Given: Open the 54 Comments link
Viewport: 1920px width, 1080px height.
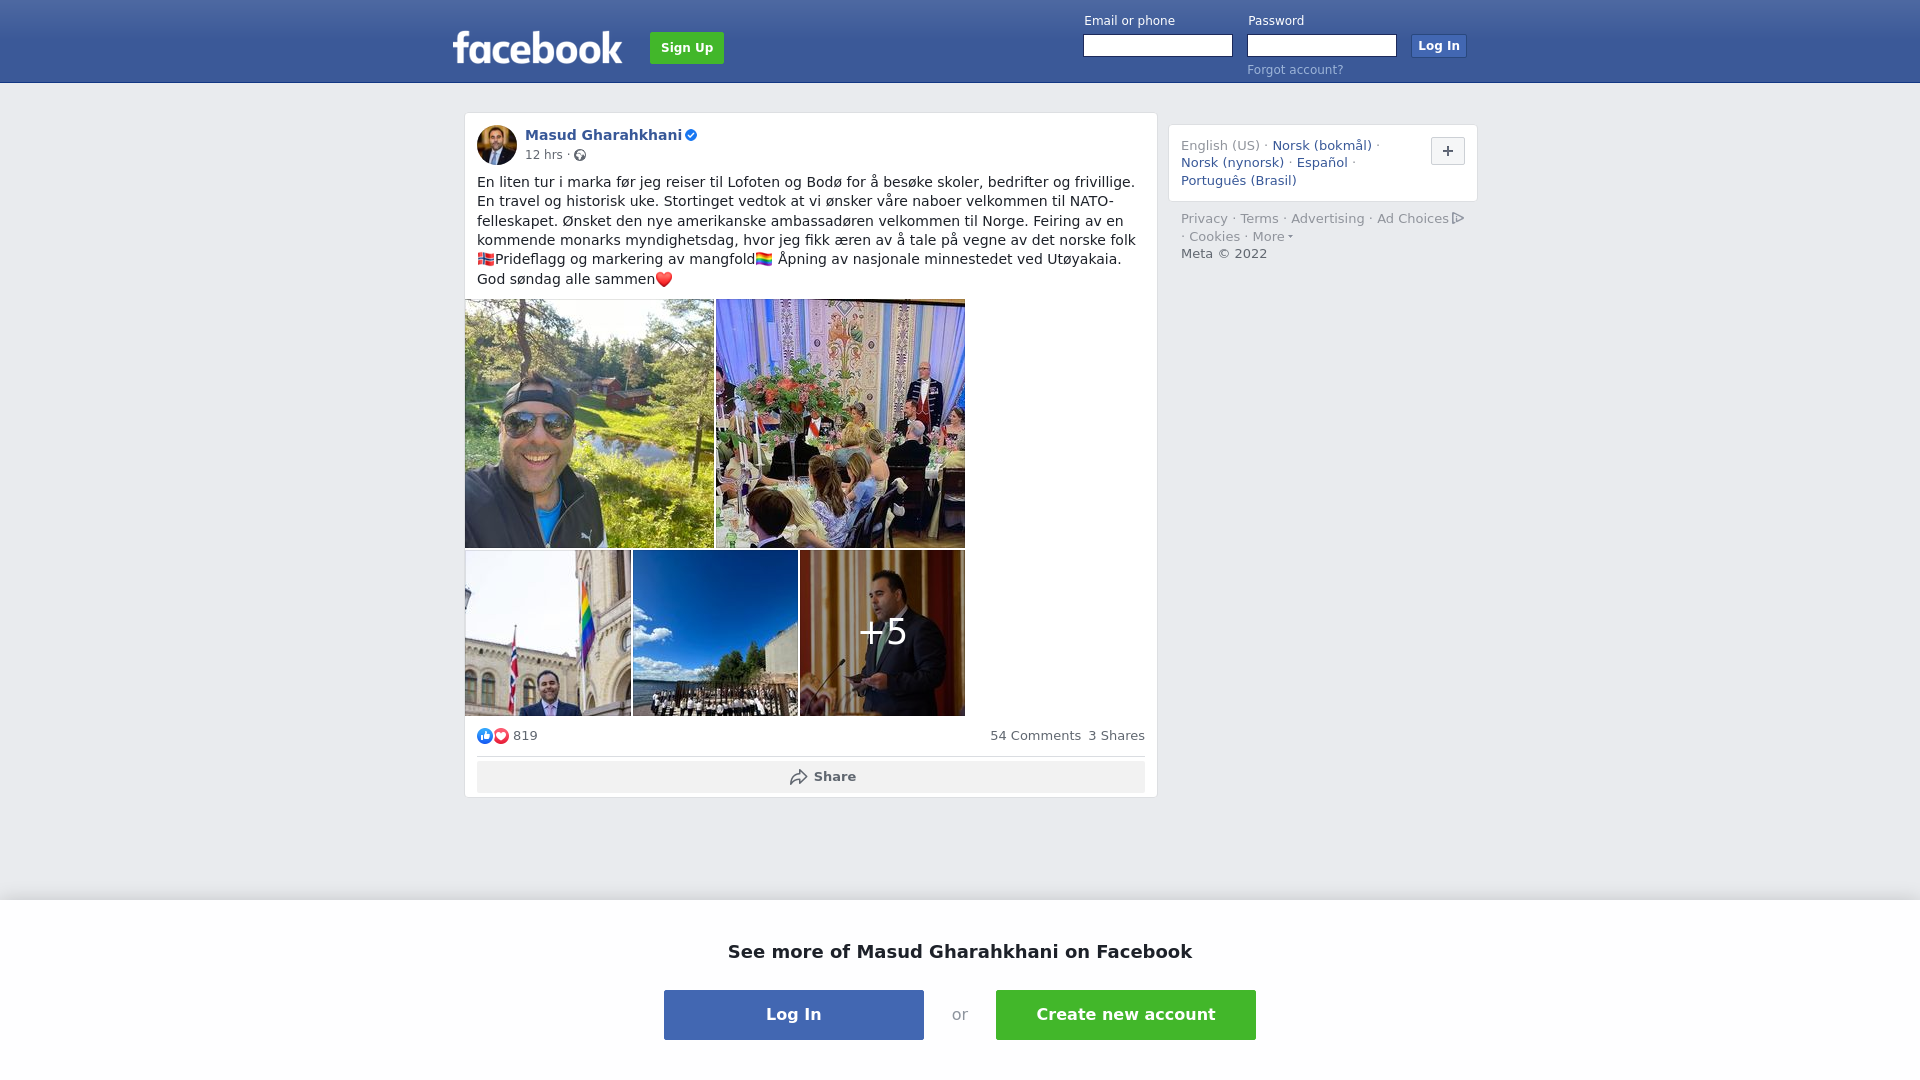Looking at the screenshot, I should (x=1035, y=736).
